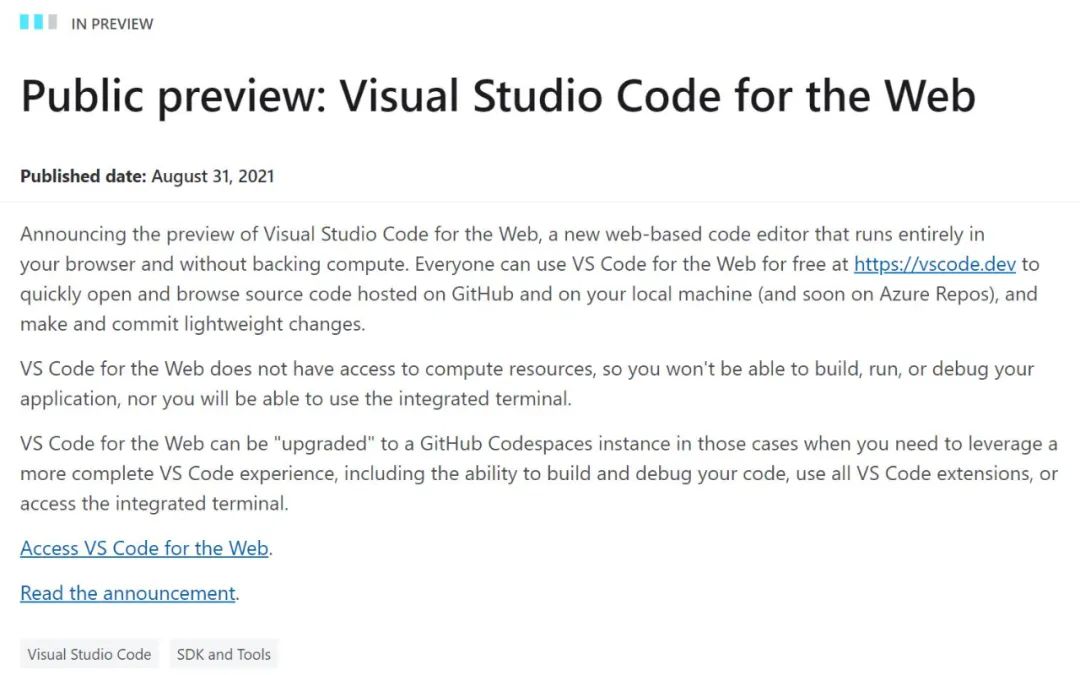
Task: Click the word Web in the title heading
Action: [927, 97]
